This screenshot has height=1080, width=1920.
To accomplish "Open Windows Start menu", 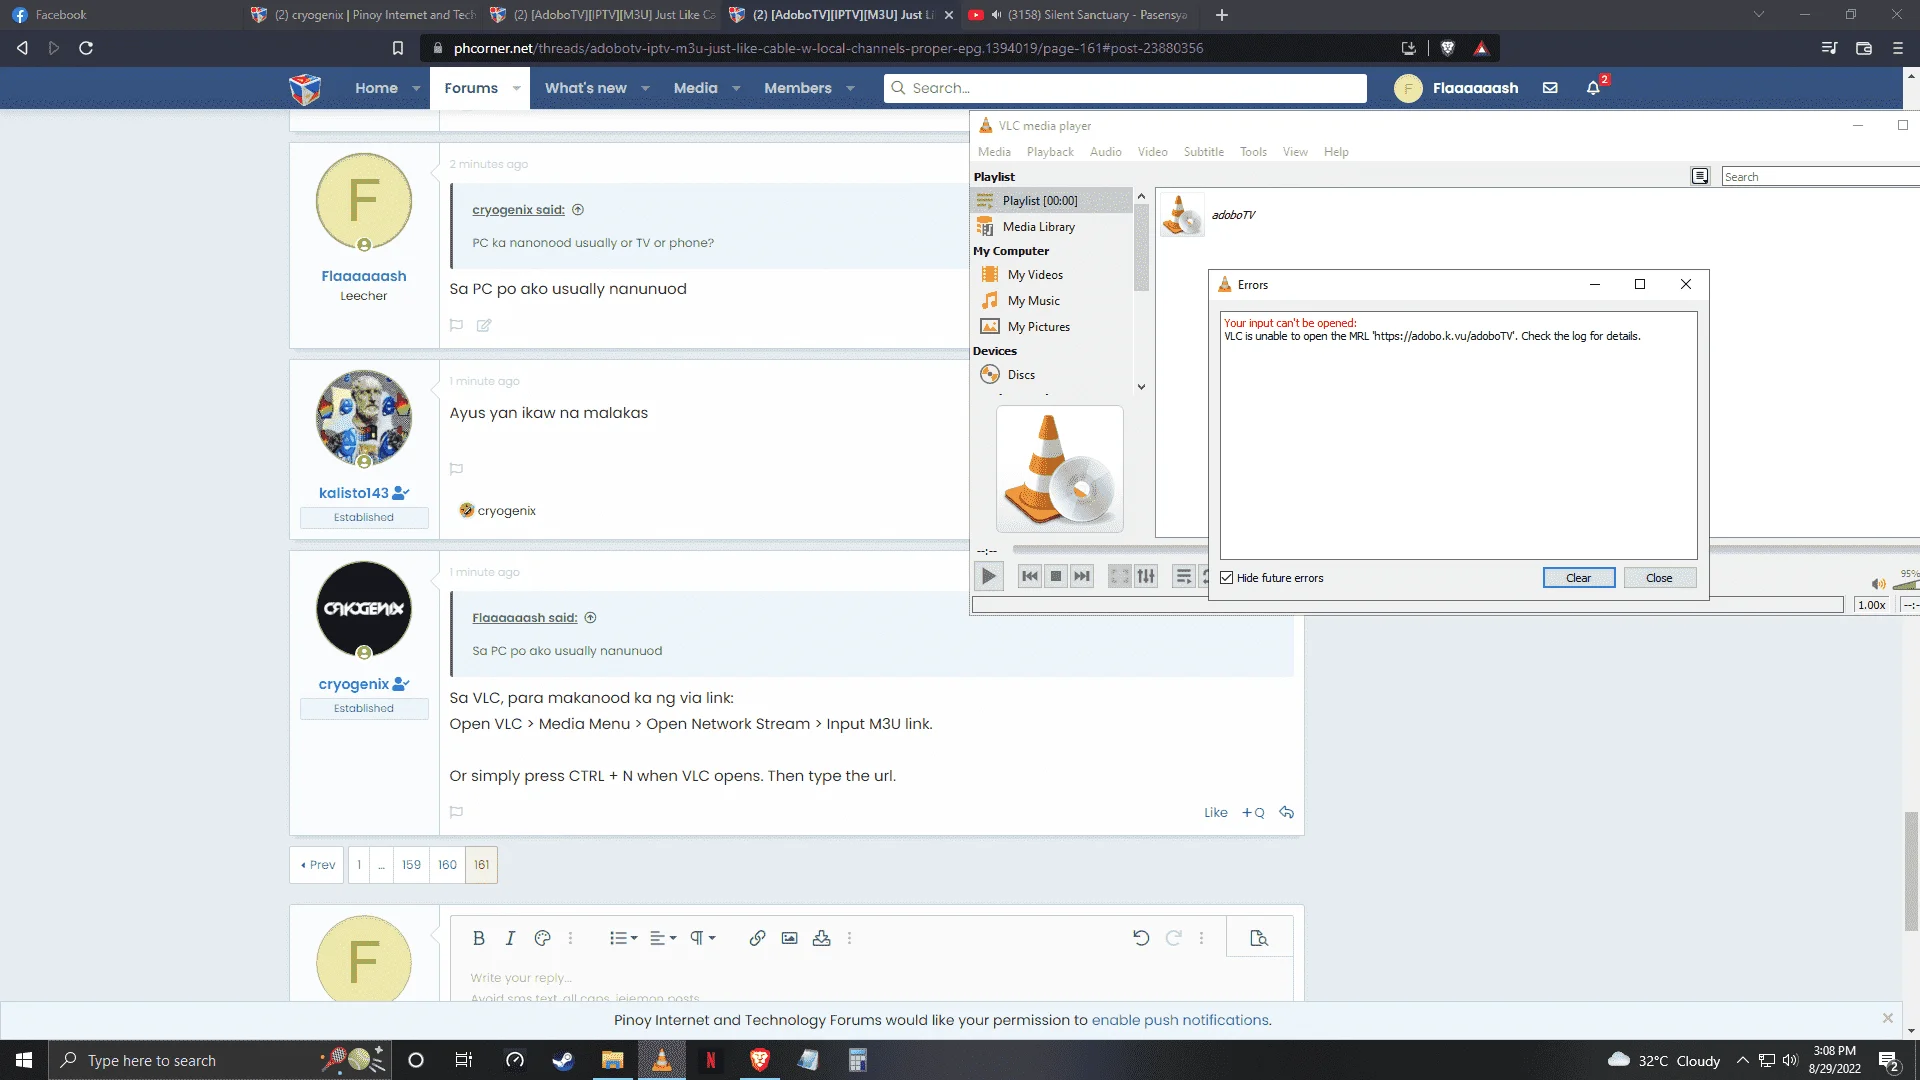I will (24, 1060).
